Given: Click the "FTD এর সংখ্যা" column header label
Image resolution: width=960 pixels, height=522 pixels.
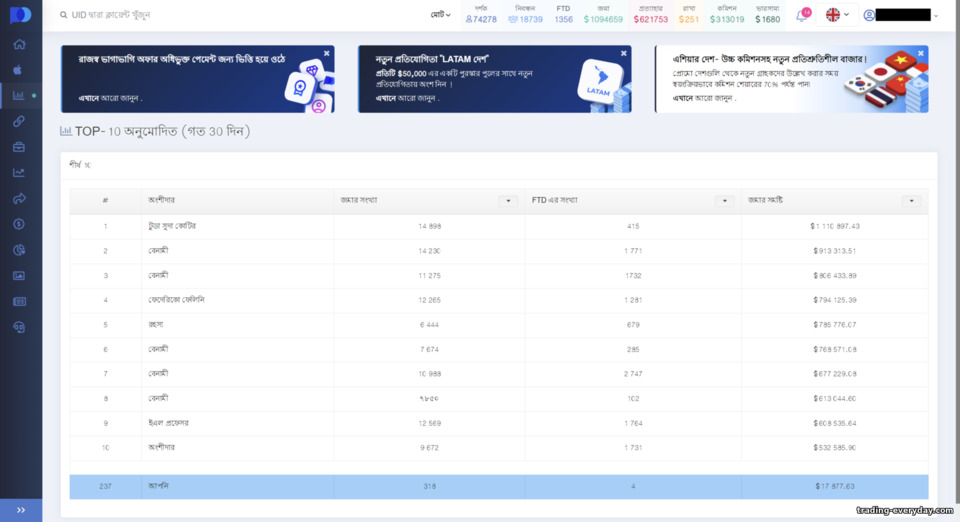Looking at the screenshot, I should [x=554, y=200].
